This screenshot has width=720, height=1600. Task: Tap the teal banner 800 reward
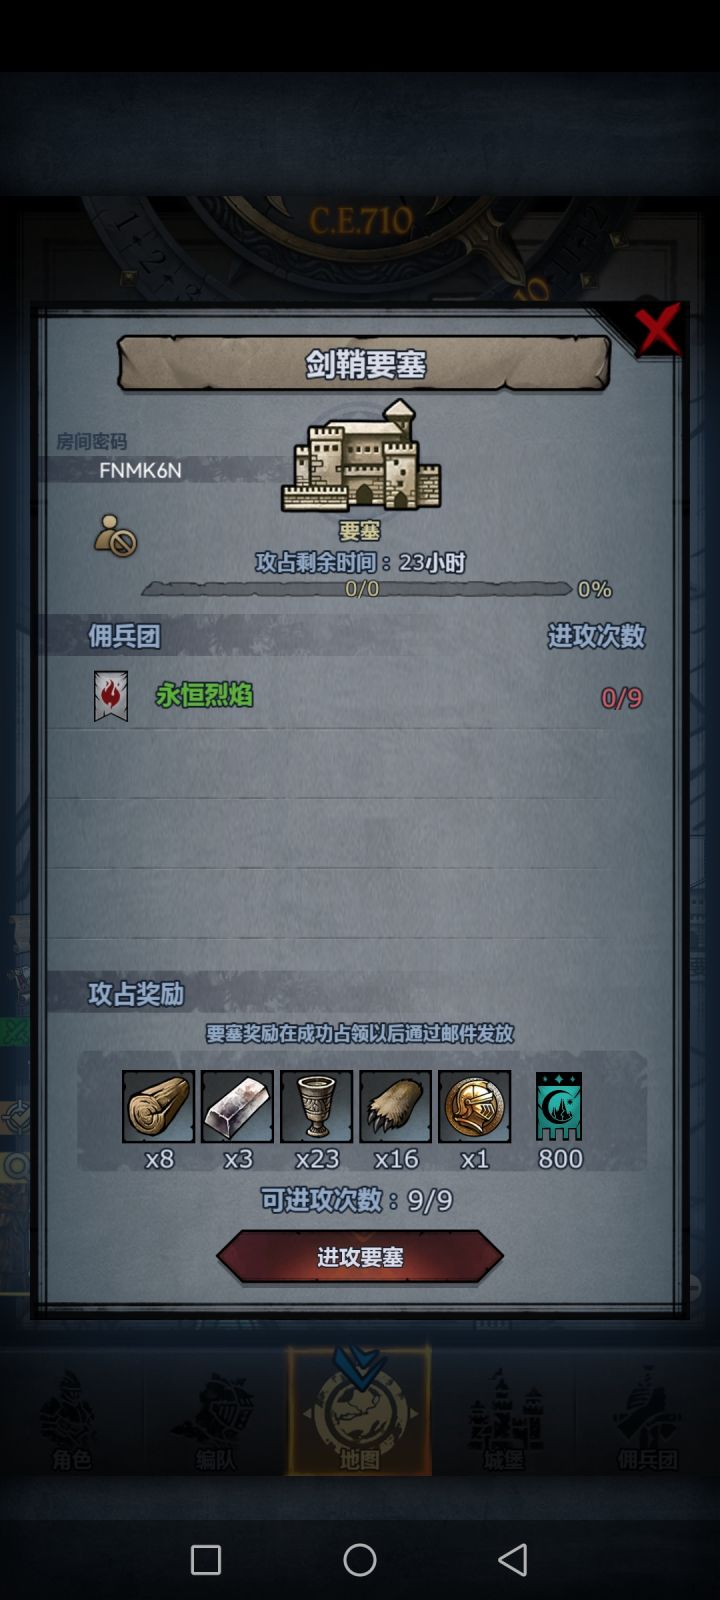click(x=559, y=1107)
